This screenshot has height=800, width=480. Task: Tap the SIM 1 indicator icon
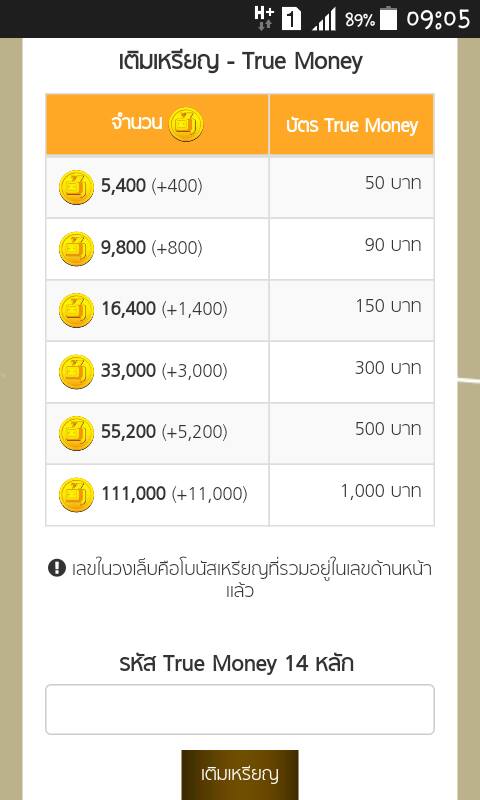[x=291, y=19]
